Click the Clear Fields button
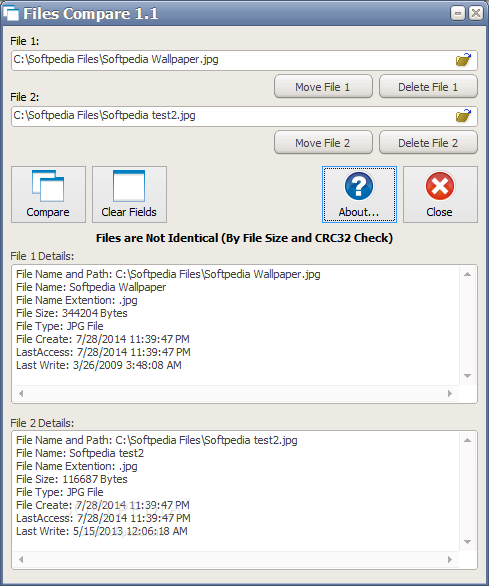 pyautogui.click(x=129, y=194)
